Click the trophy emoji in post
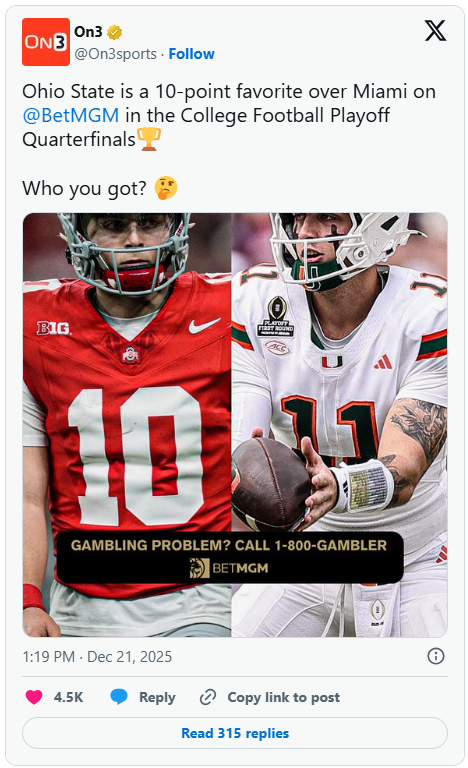468x768 pixels. point(149,139)
